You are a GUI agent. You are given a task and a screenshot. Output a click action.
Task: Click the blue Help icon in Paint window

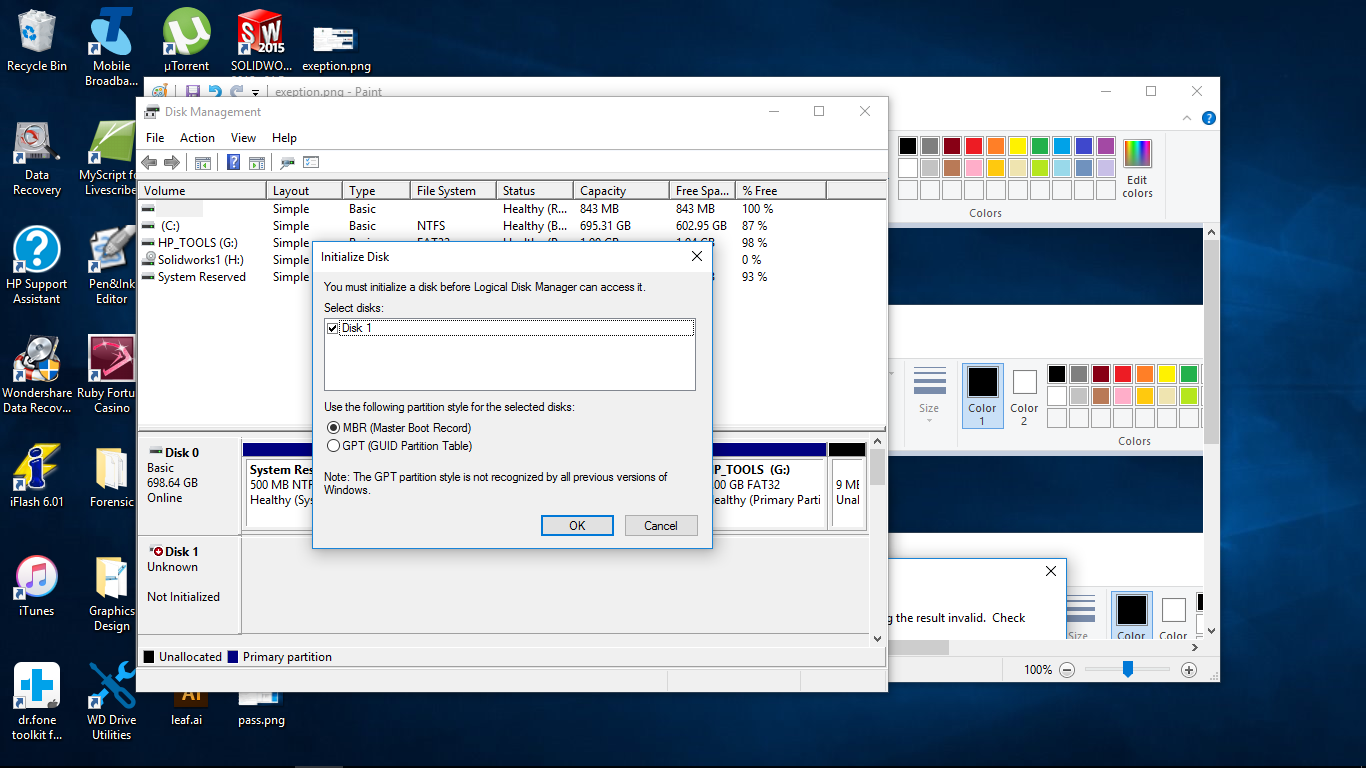pos(1208,118)
